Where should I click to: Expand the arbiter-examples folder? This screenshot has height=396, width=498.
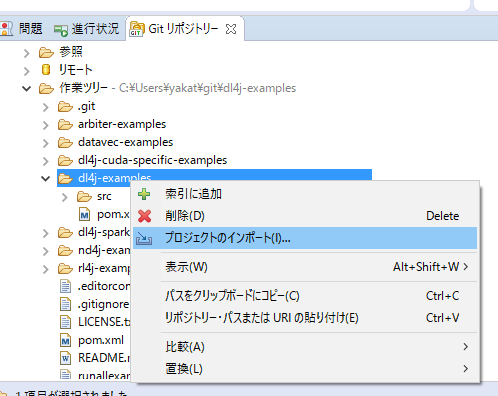pos(46,125)
